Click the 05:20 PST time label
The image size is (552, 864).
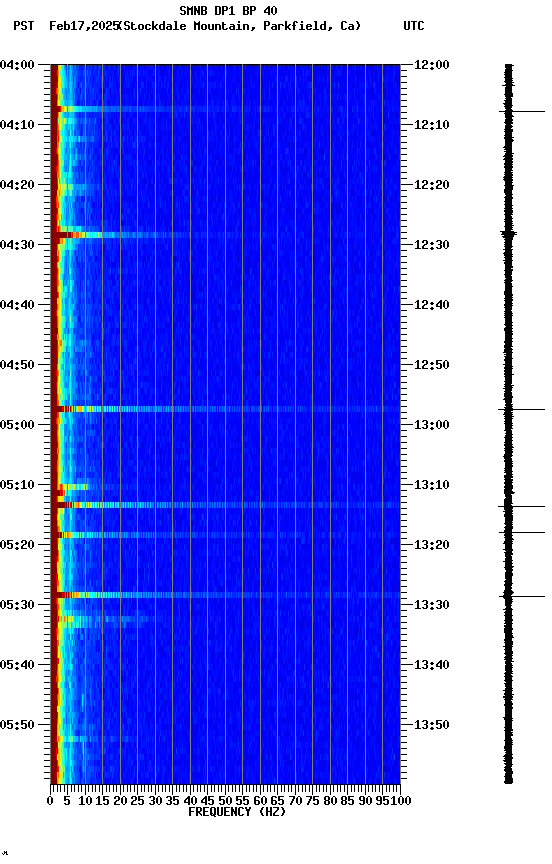pyautogui.click(x=17, y=546)
